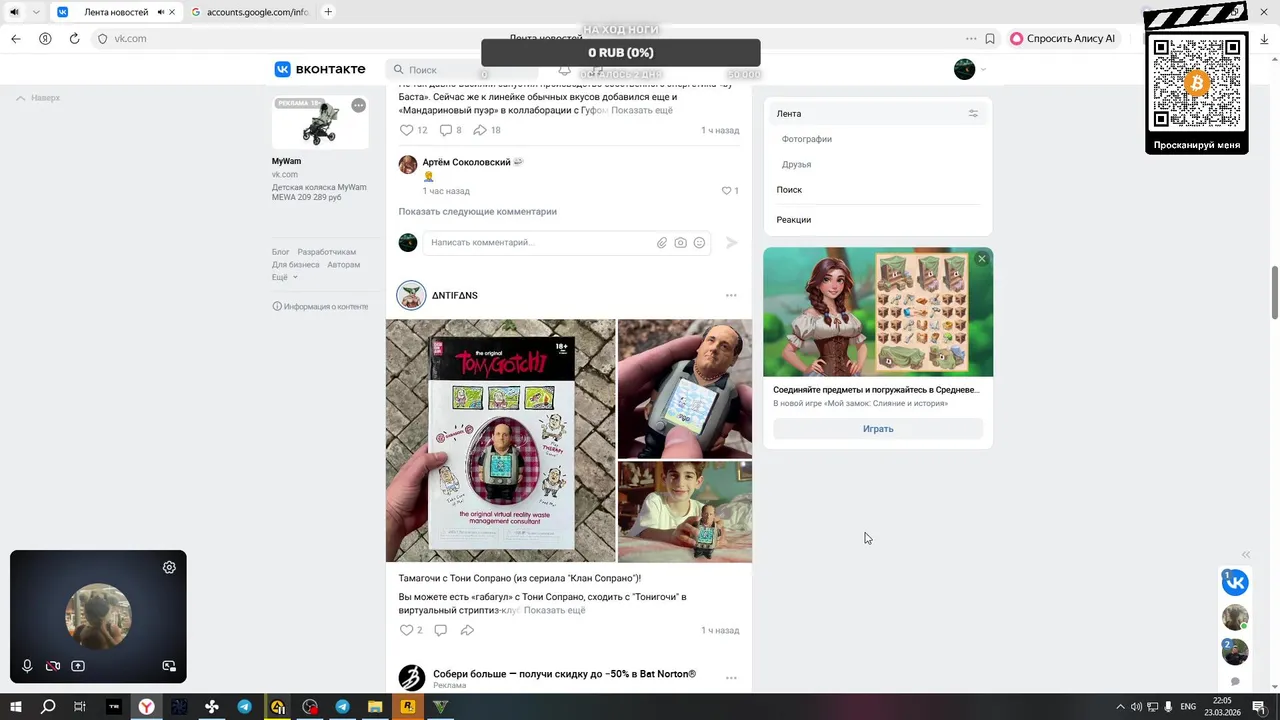Open the emoji picker in comment box
The image size is (1280, 720).
point(700,243)
